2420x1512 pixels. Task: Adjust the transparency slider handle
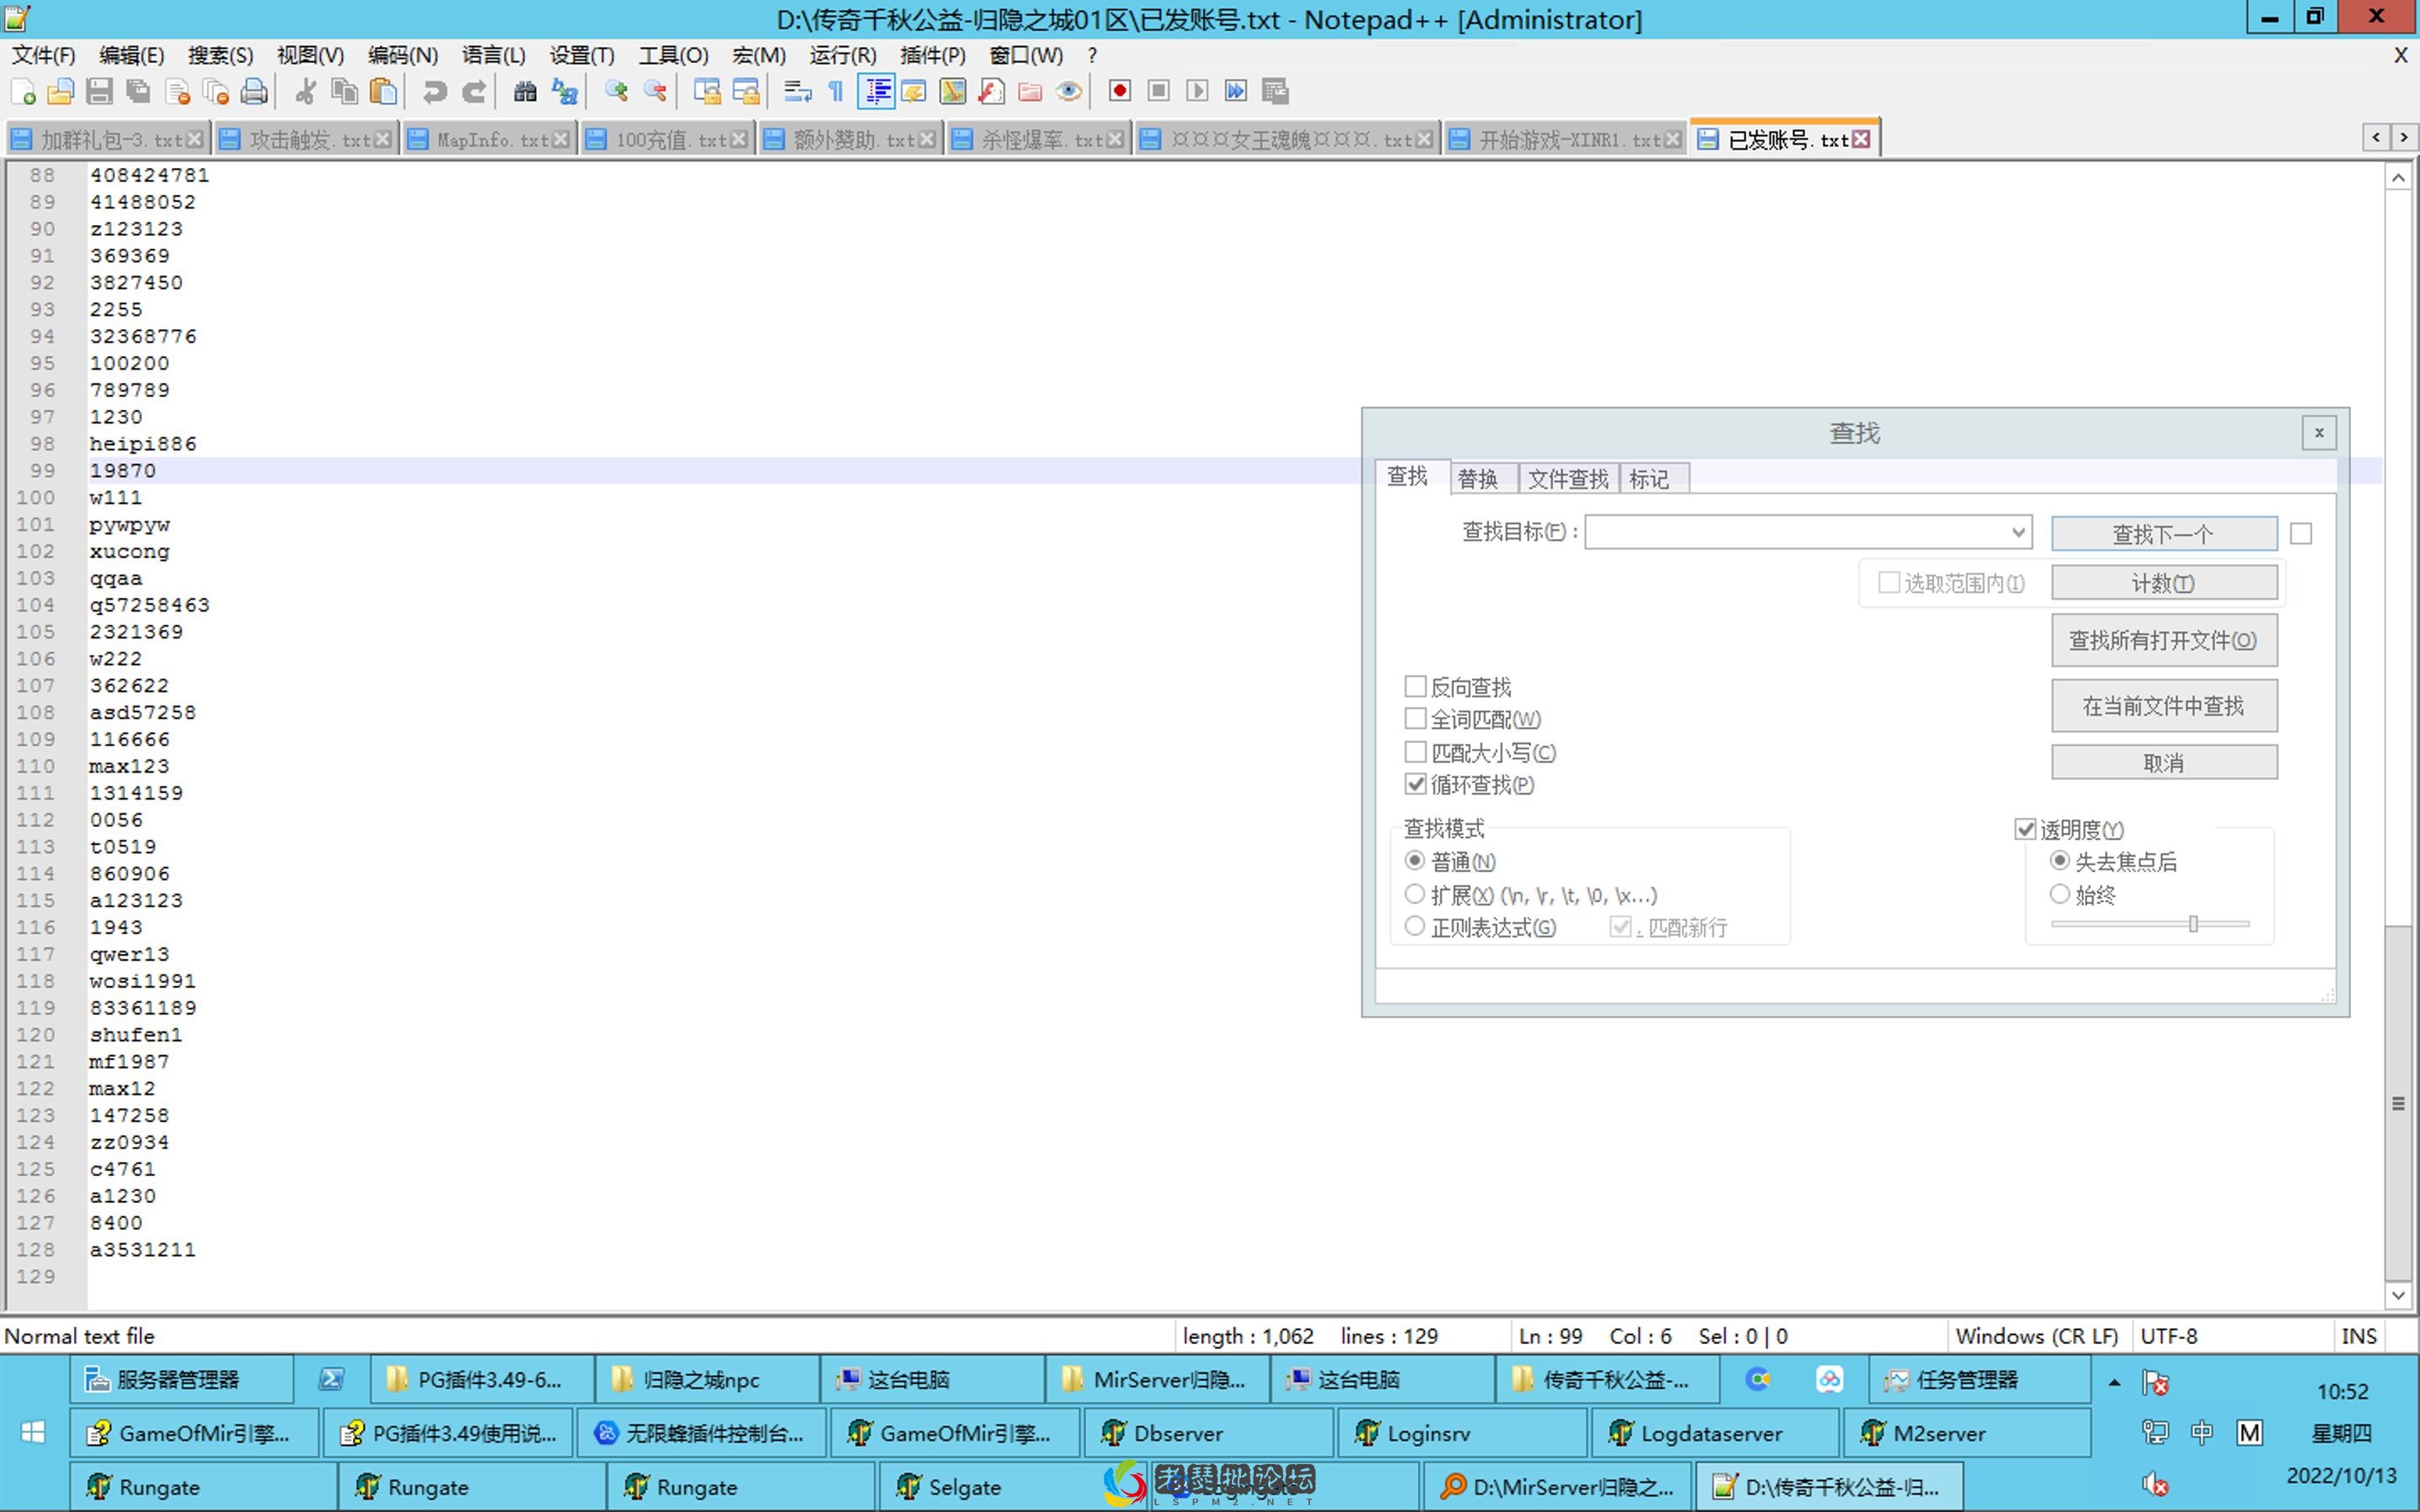[2193, 924]
